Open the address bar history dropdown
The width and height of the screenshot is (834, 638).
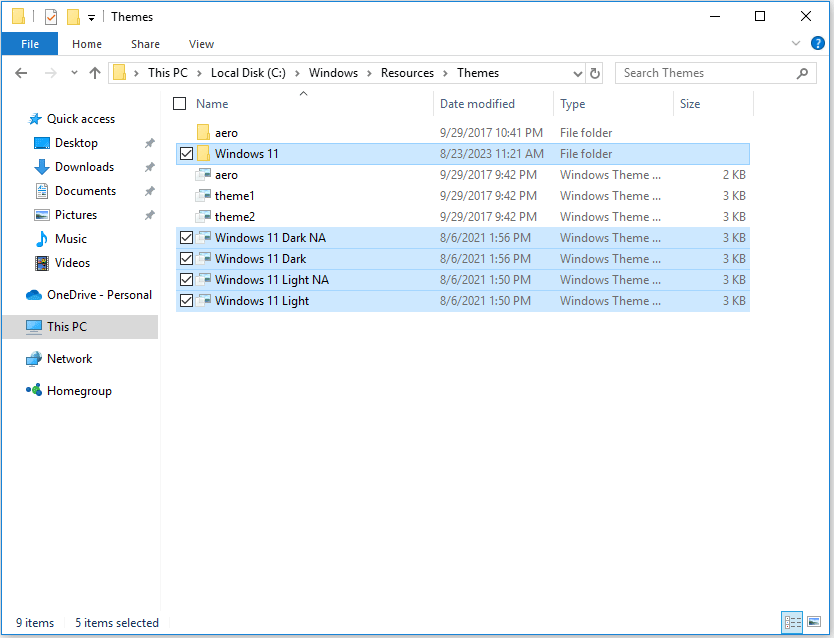(578, 73)
